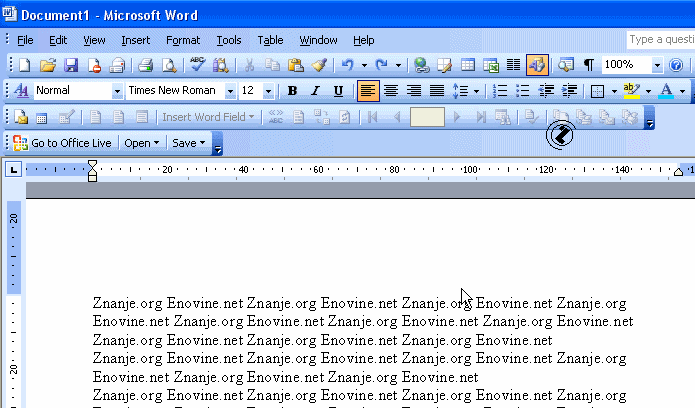695x408 pixels.
Task: Open the Zoom 100% dropdown
Action: coord(657,65)
